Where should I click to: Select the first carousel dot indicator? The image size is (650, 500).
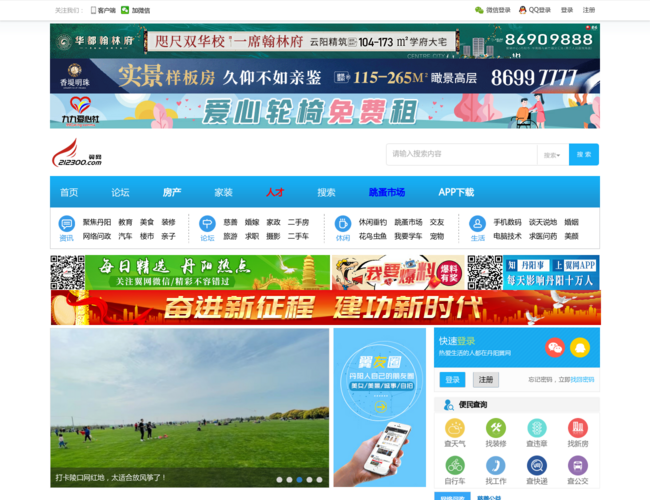279,480
